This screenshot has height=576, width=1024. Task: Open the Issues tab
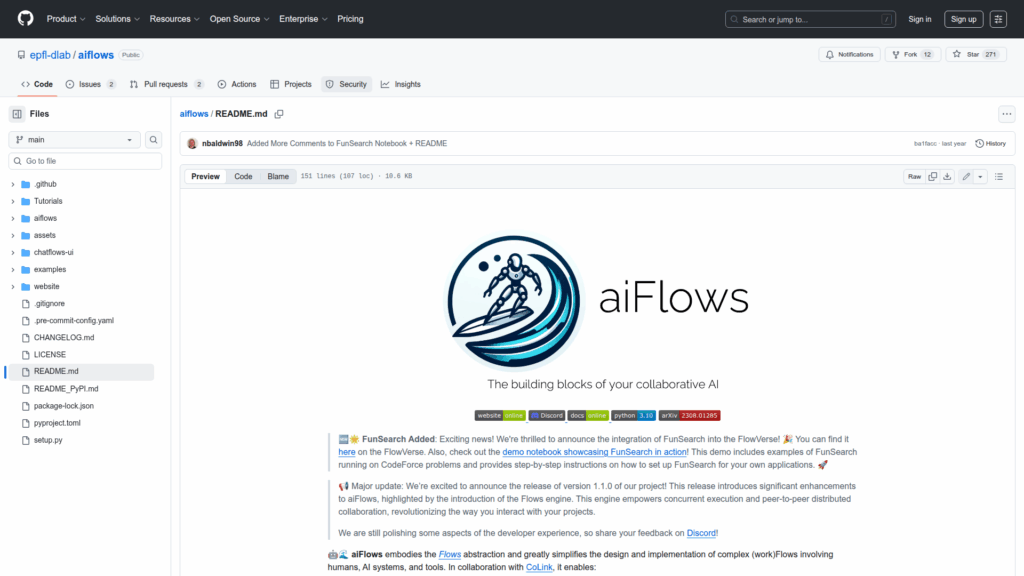90,84
